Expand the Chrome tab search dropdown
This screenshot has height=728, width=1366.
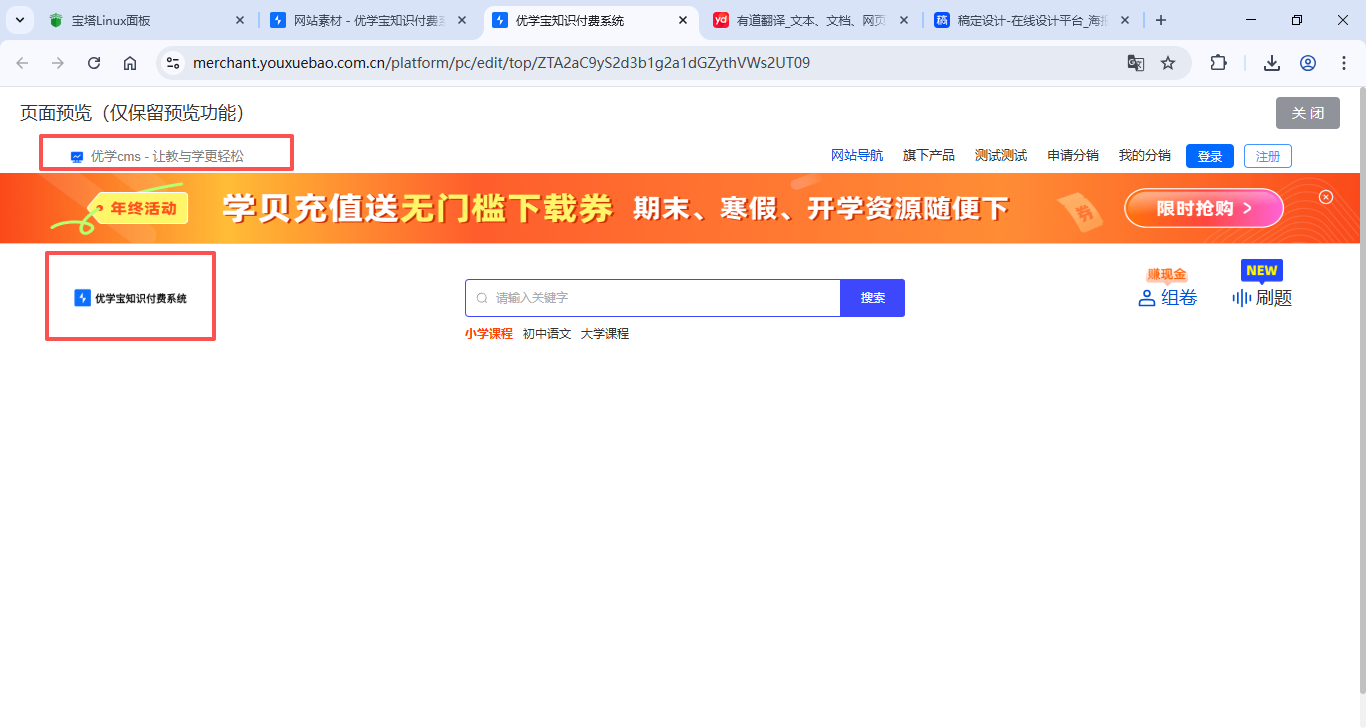[x=20, y=20]
